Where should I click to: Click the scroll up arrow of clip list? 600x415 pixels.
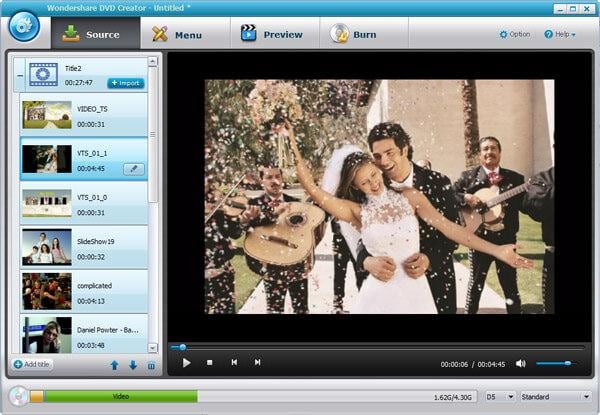pyautogui.click(x=152, y=61)
